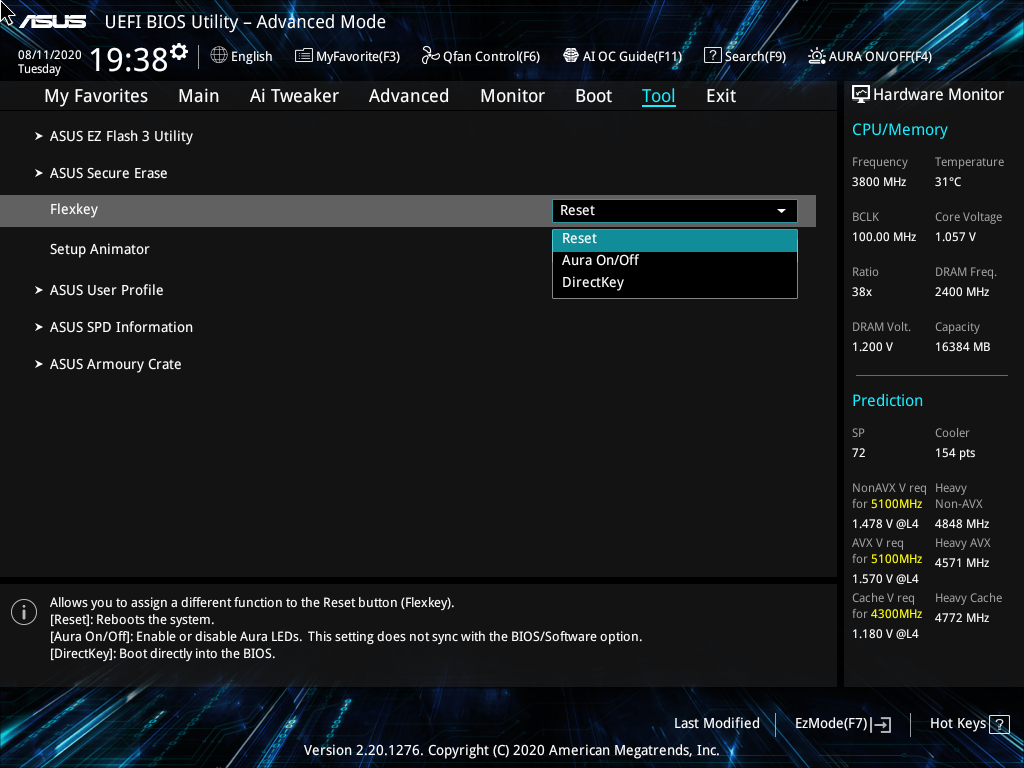Click Ratio value 38x
Screen dimensions: 1024x768
coord(861,292)
